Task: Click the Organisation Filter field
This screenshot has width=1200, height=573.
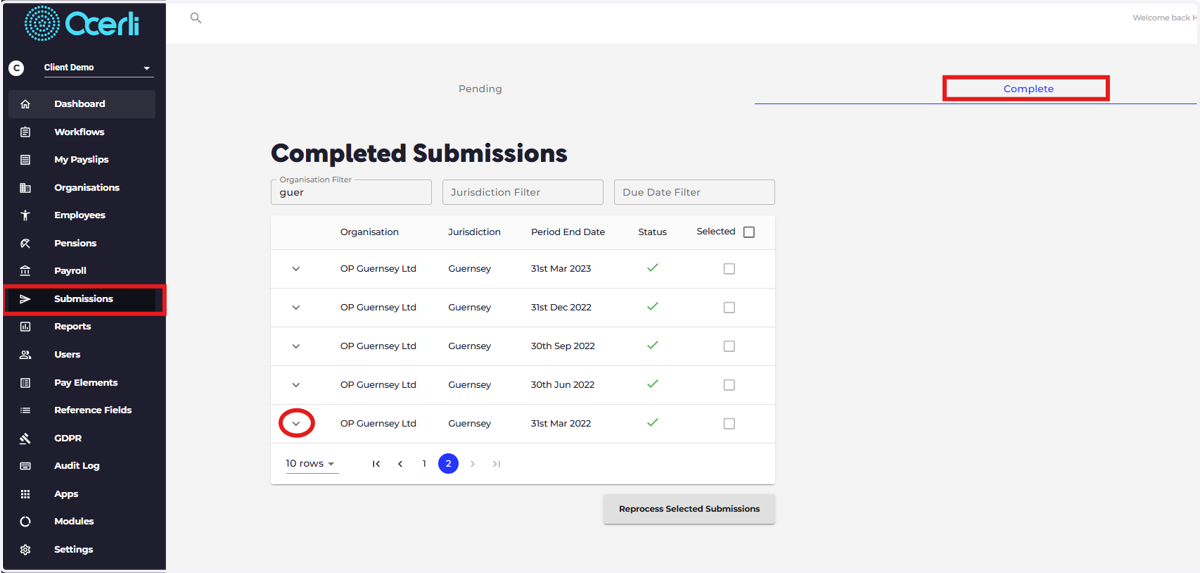Action: (351, 192)
